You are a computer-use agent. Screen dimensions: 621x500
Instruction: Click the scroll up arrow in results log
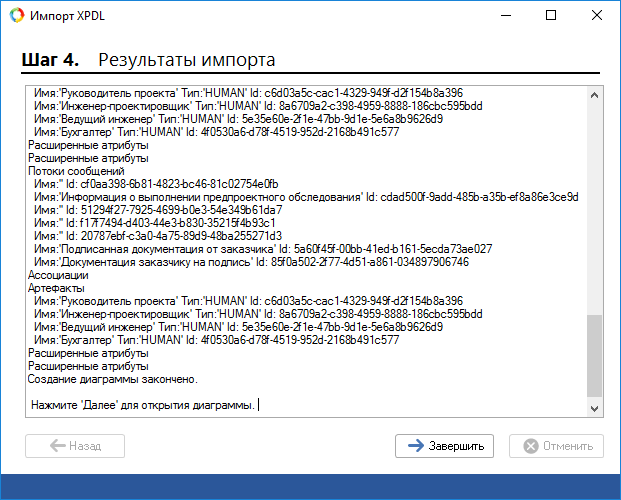(x=594, y=95)
